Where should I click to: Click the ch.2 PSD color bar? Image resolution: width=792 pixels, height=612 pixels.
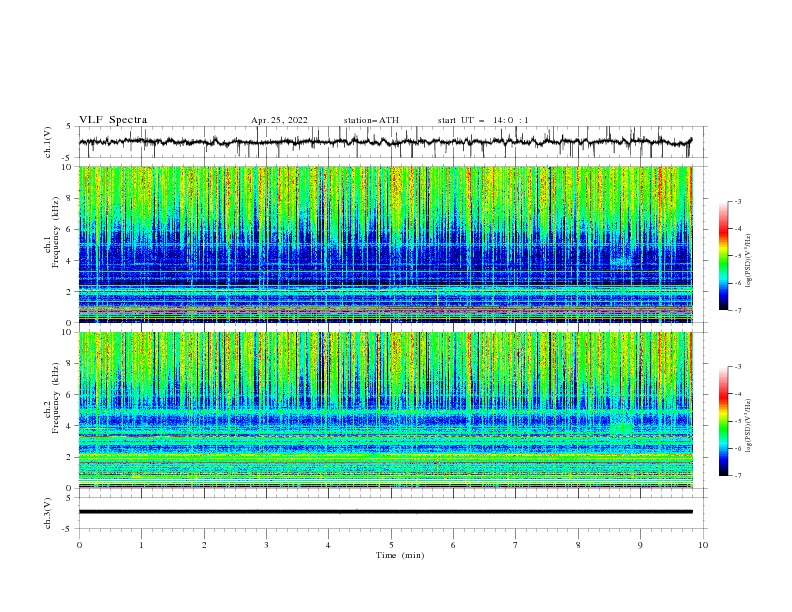pos(724,421)
